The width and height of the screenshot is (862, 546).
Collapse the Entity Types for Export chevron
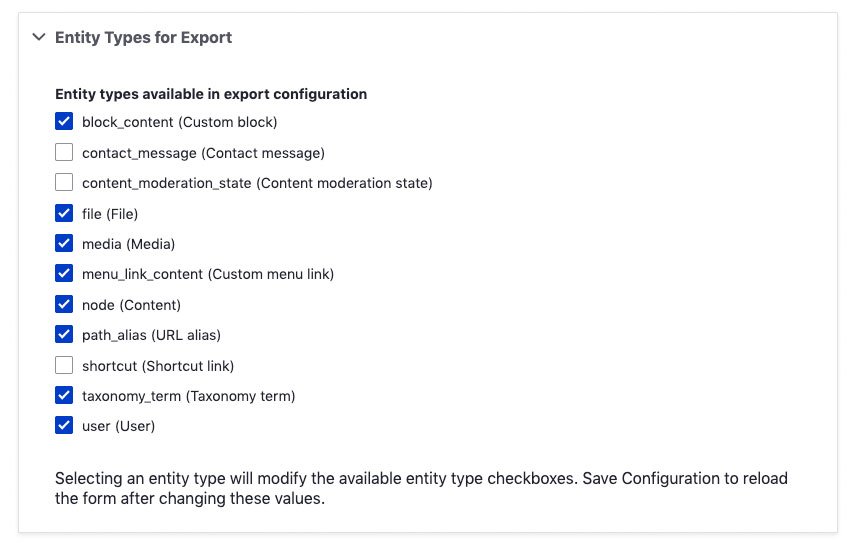pos(39,38)
